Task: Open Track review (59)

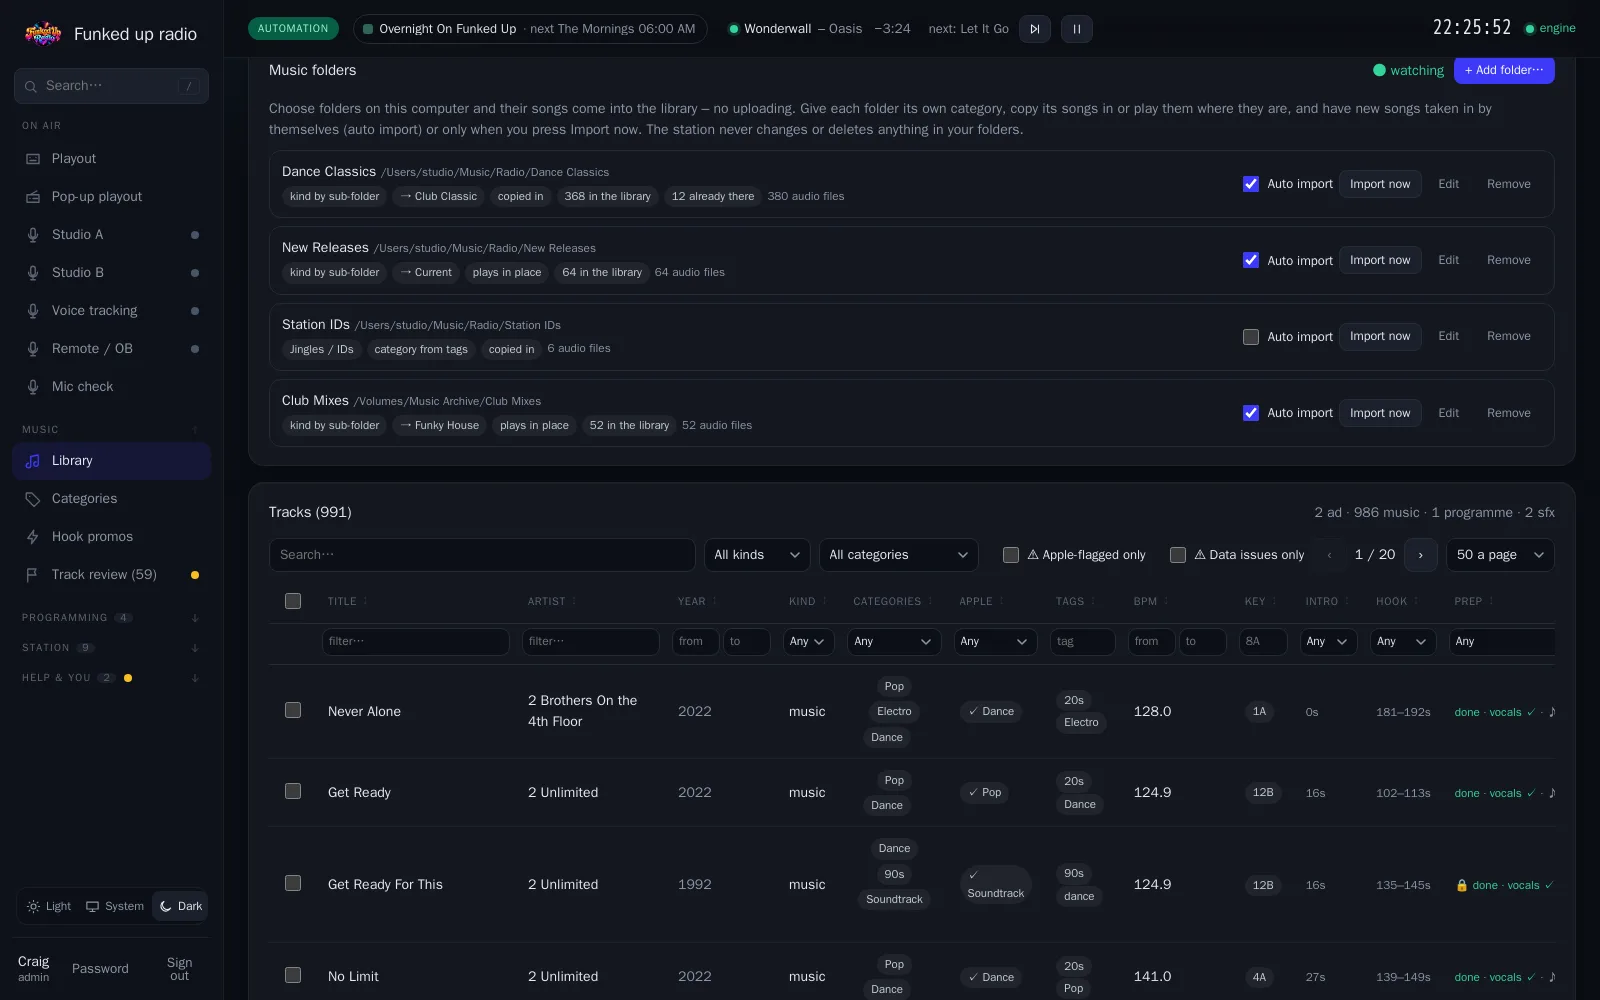Action: click(x=111, y=575)
